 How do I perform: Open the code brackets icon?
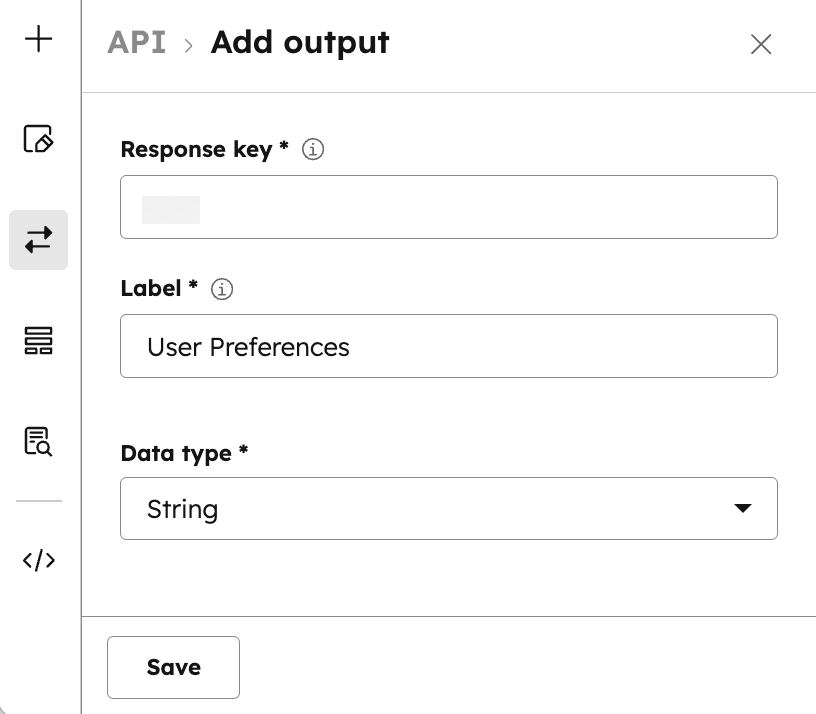(38, 560)
